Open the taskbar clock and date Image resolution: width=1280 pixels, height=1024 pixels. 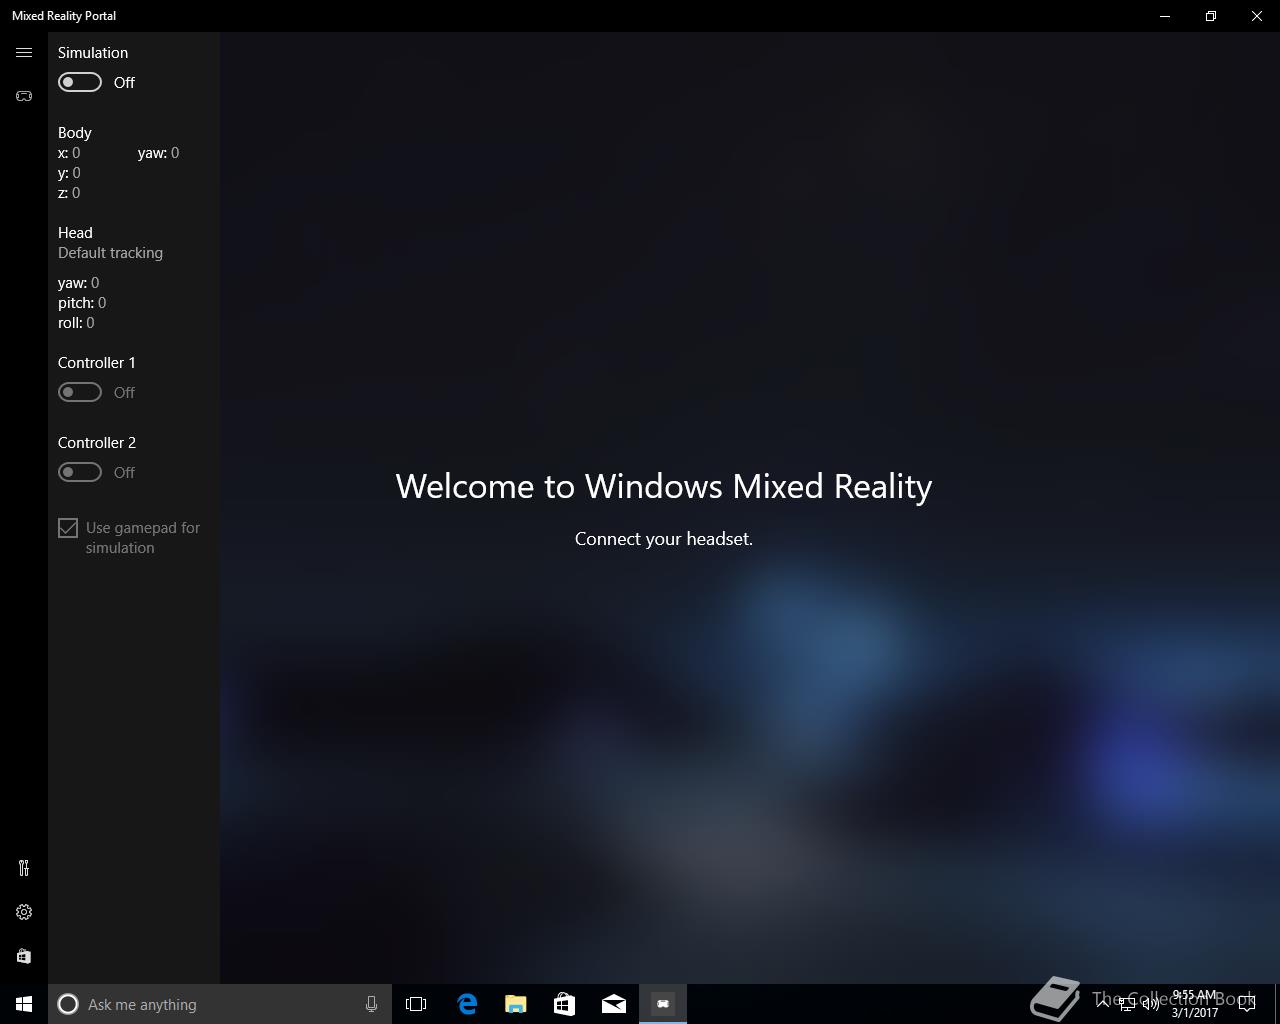(1195, 1004)
